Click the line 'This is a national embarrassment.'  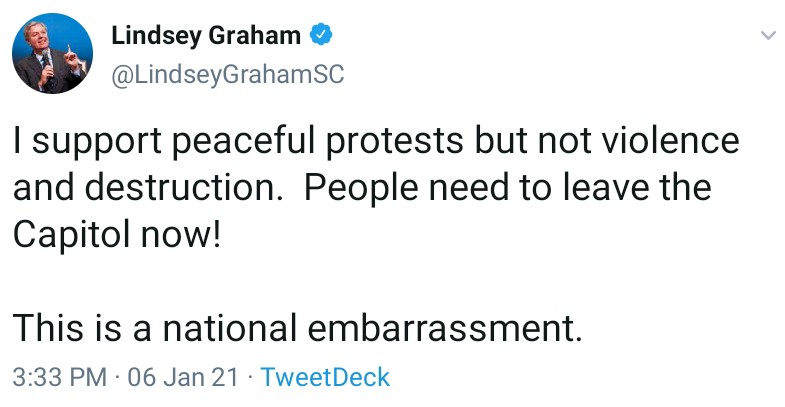point(298,328)
